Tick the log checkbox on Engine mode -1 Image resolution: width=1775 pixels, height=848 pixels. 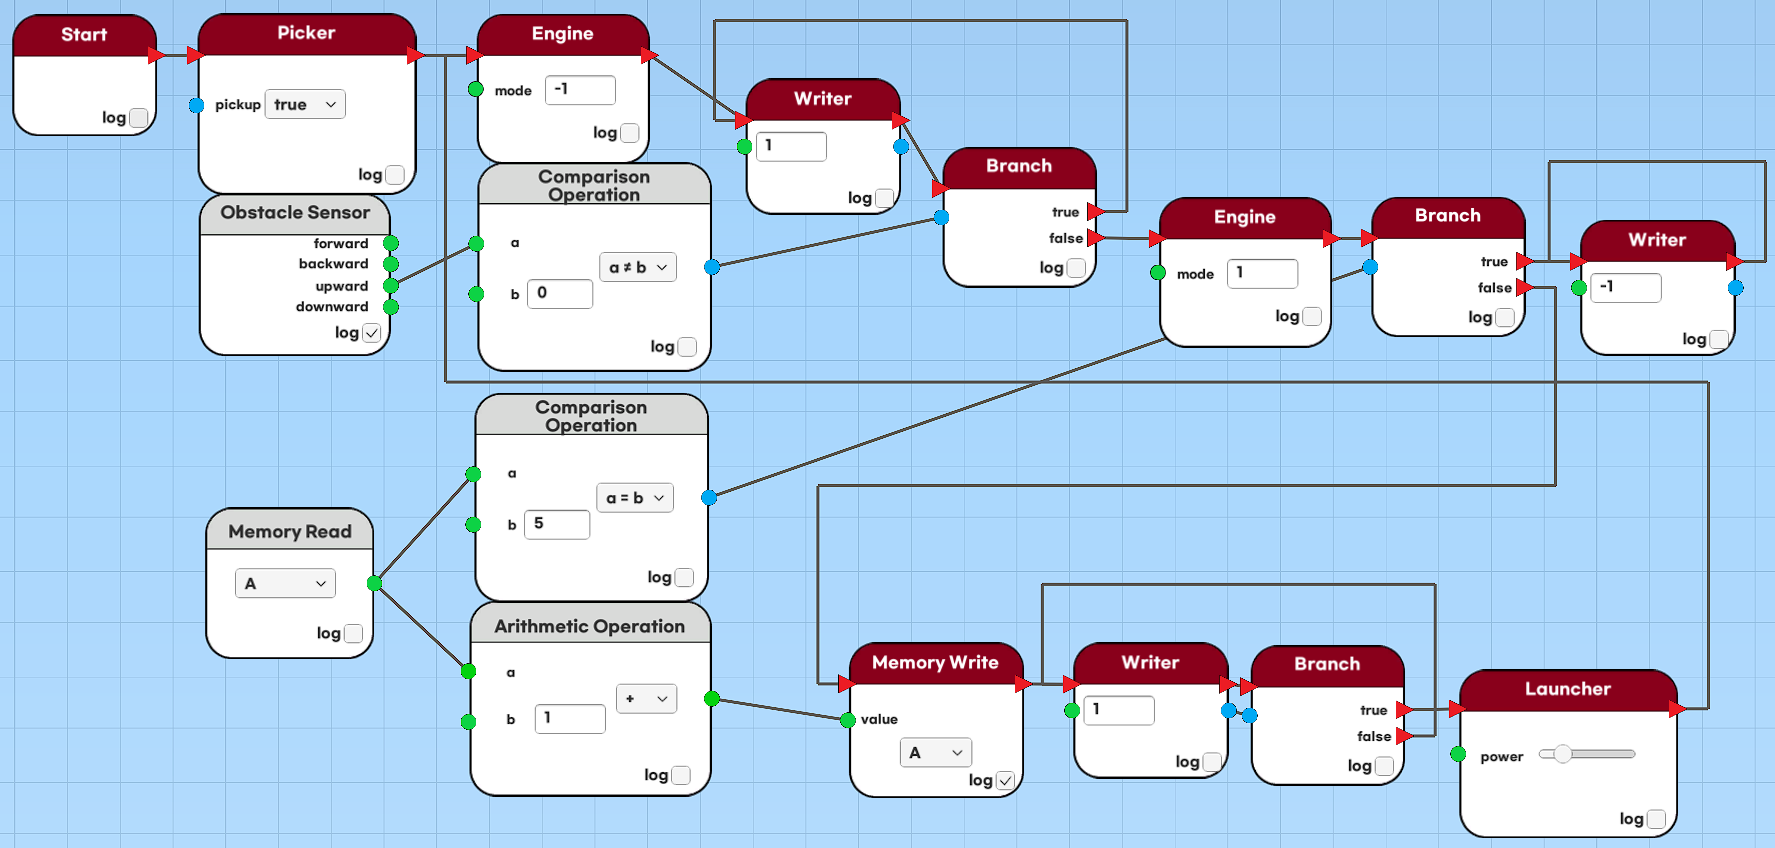(630, 133)
